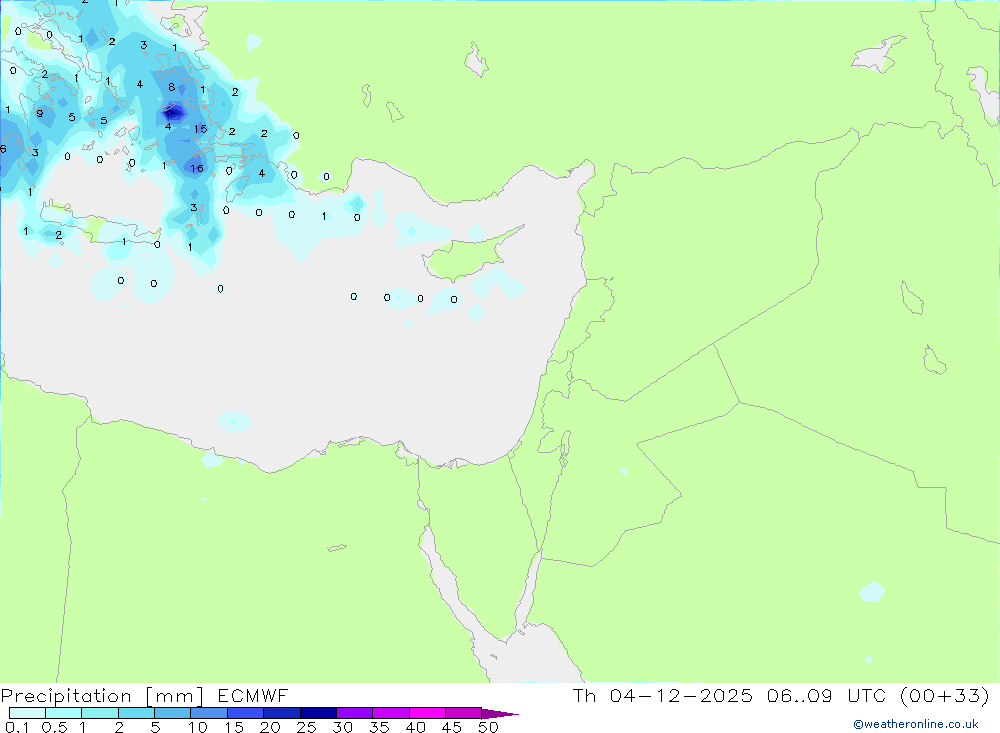Click the '0.1' legend scale label

pyautogui.click(x=17, y=727)
